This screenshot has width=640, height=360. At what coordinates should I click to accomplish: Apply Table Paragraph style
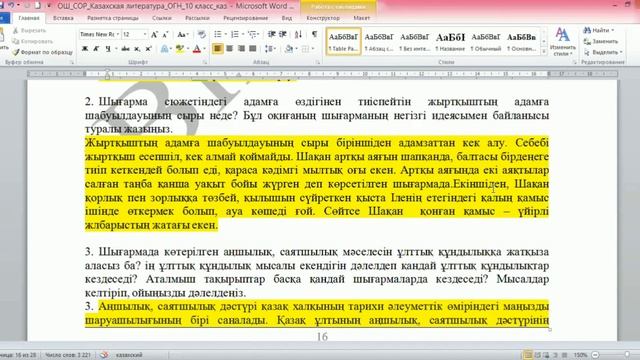tap(344, 42)
